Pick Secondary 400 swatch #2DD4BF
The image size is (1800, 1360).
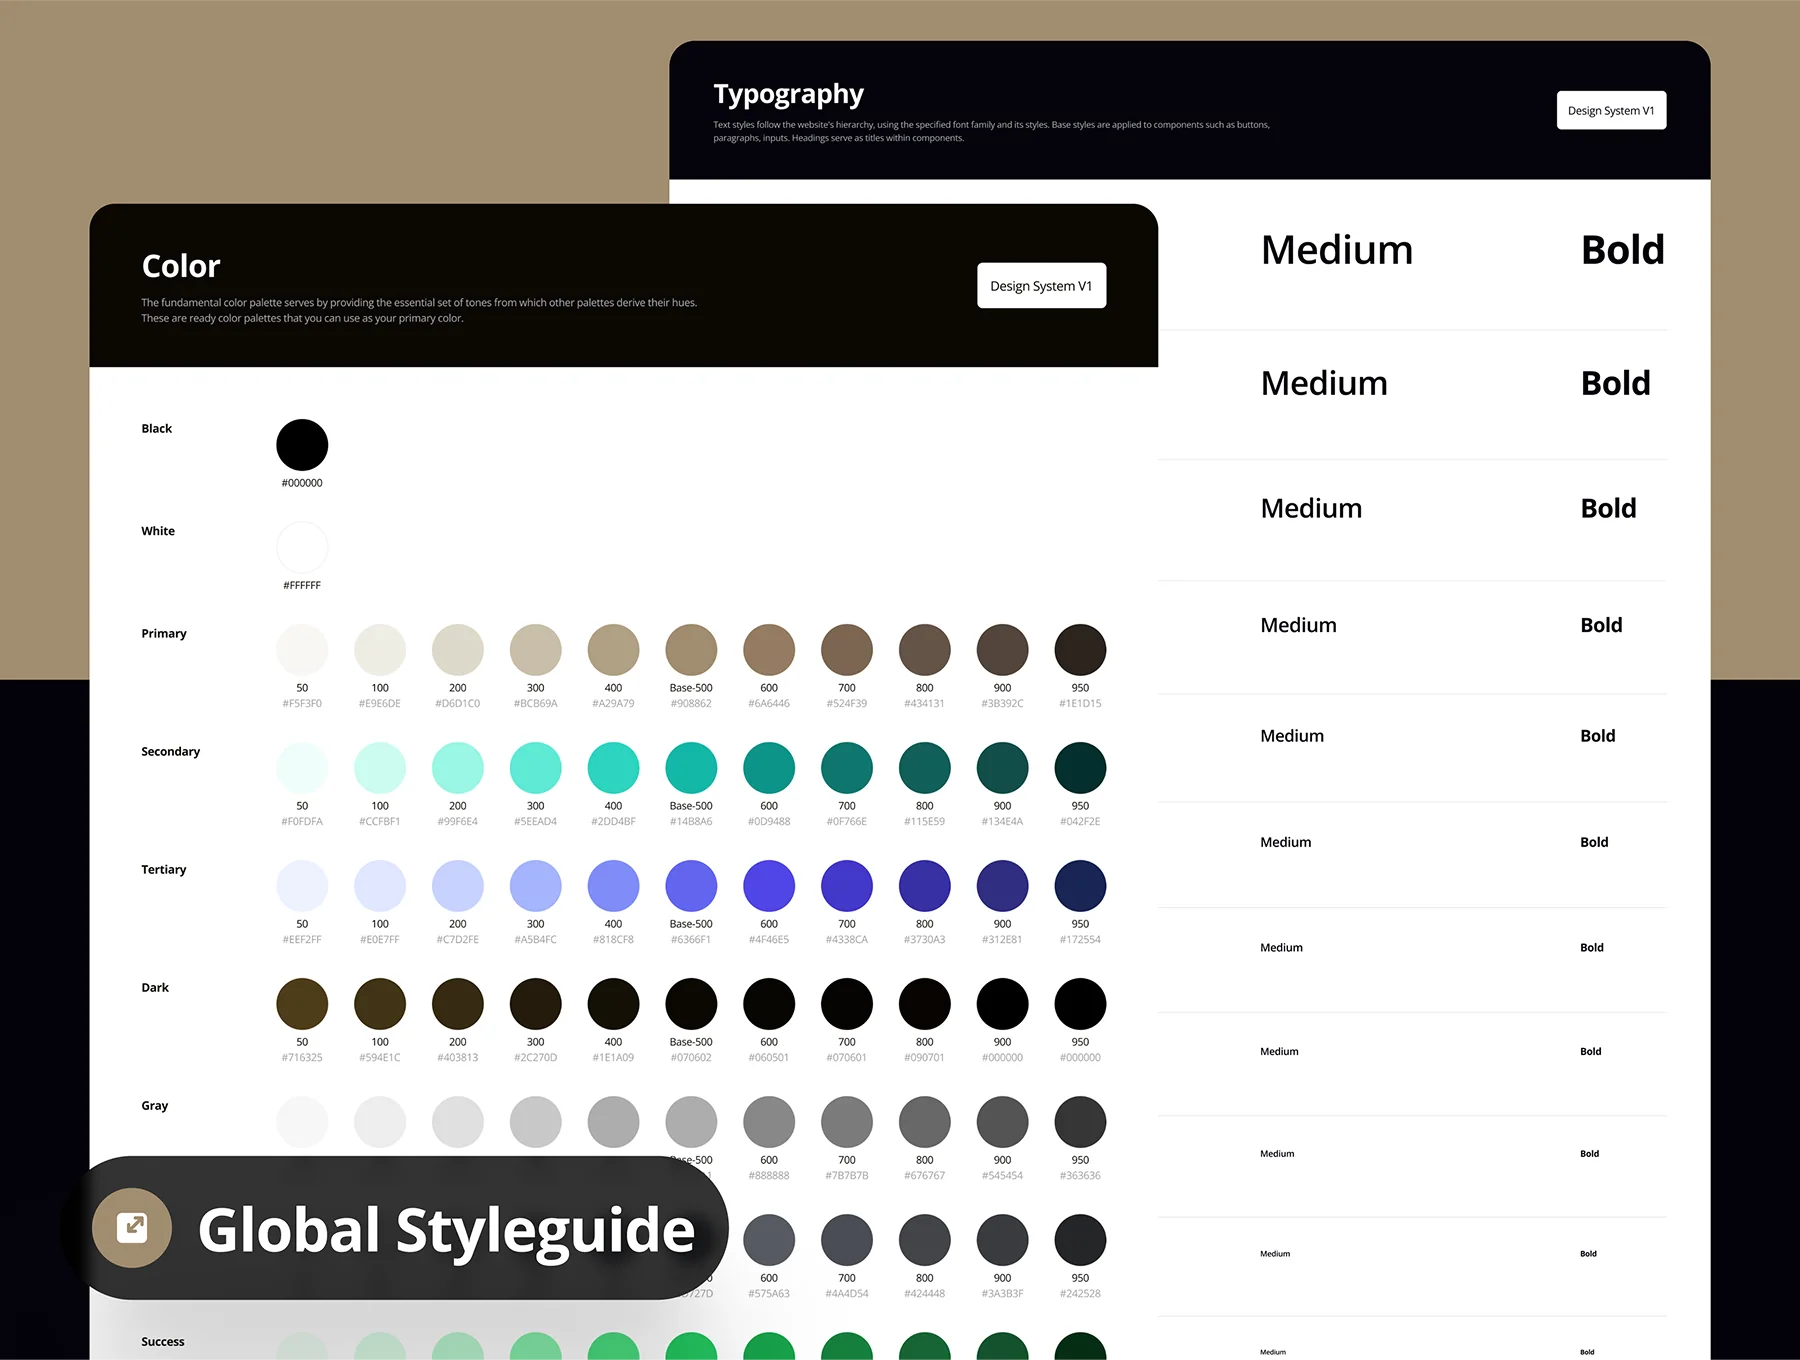[x=613, y=768]
